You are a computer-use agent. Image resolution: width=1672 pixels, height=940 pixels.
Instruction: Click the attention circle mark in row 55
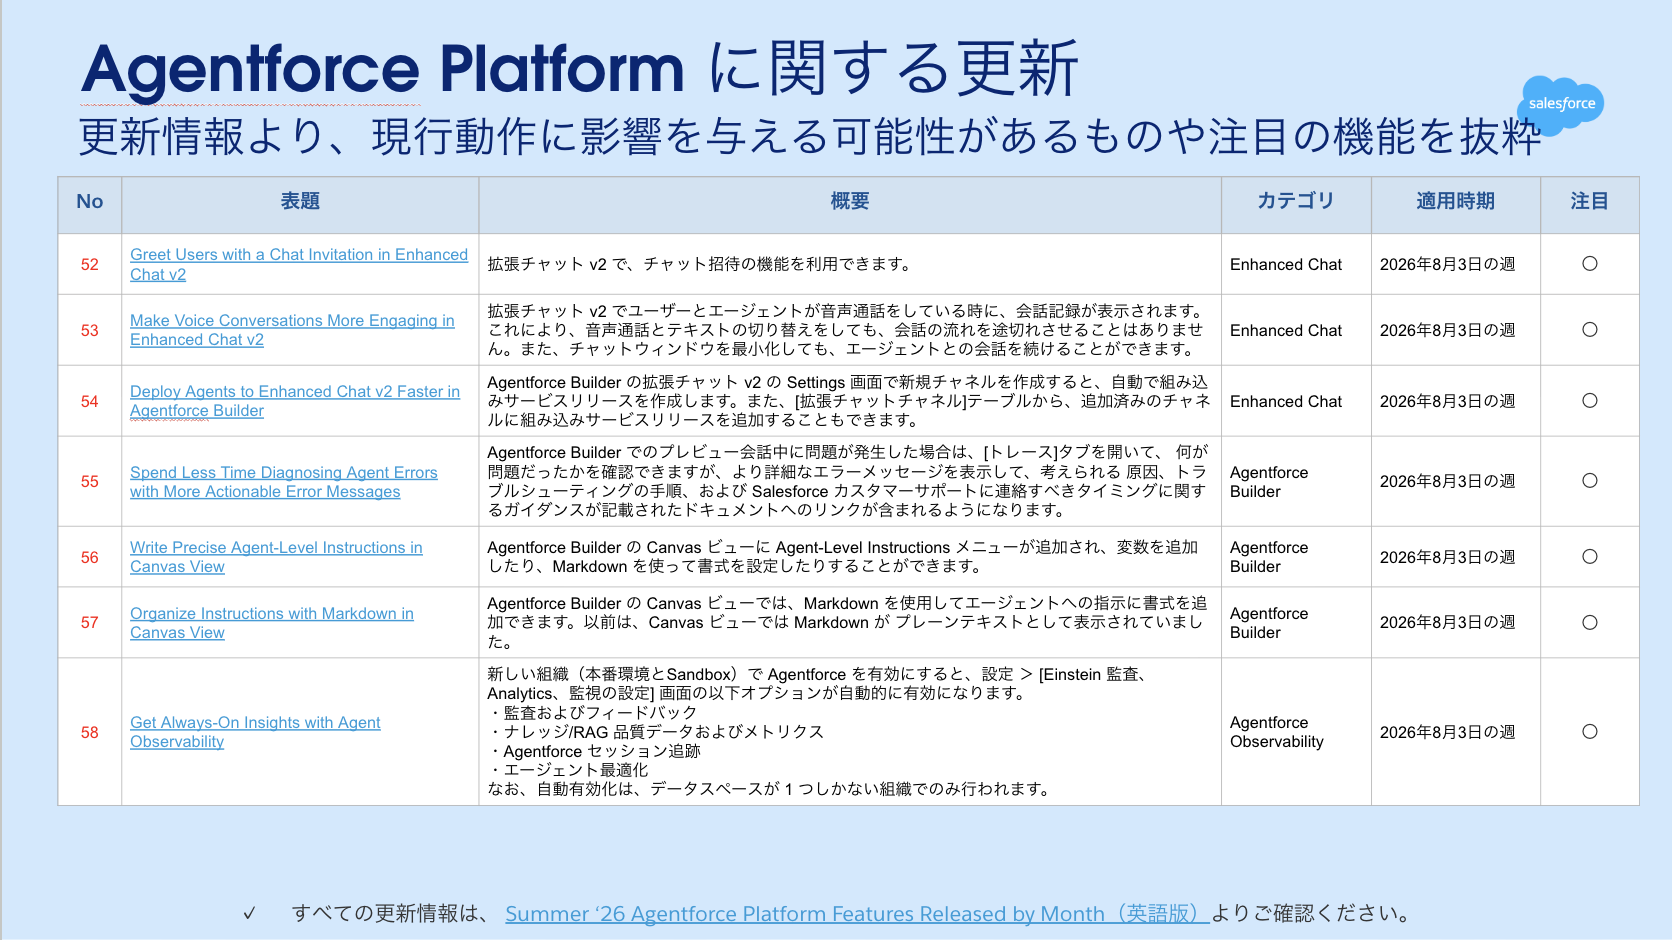tap(1590, 481)
